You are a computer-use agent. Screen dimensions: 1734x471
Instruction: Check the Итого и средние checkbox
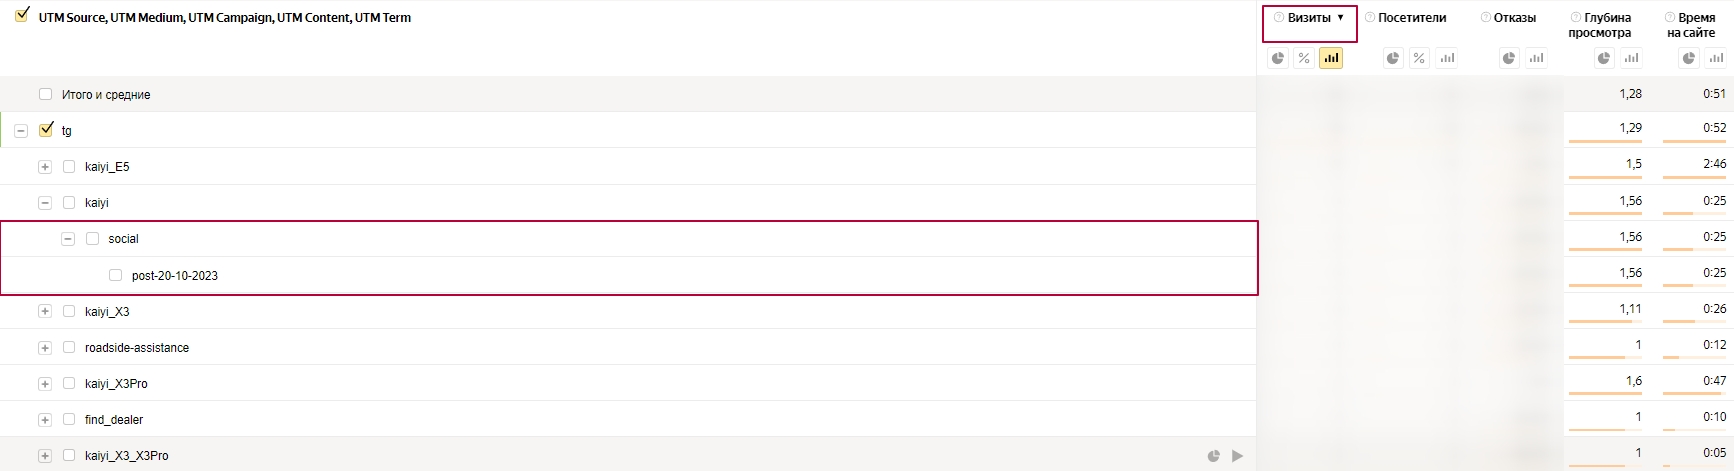pos(45,94)
